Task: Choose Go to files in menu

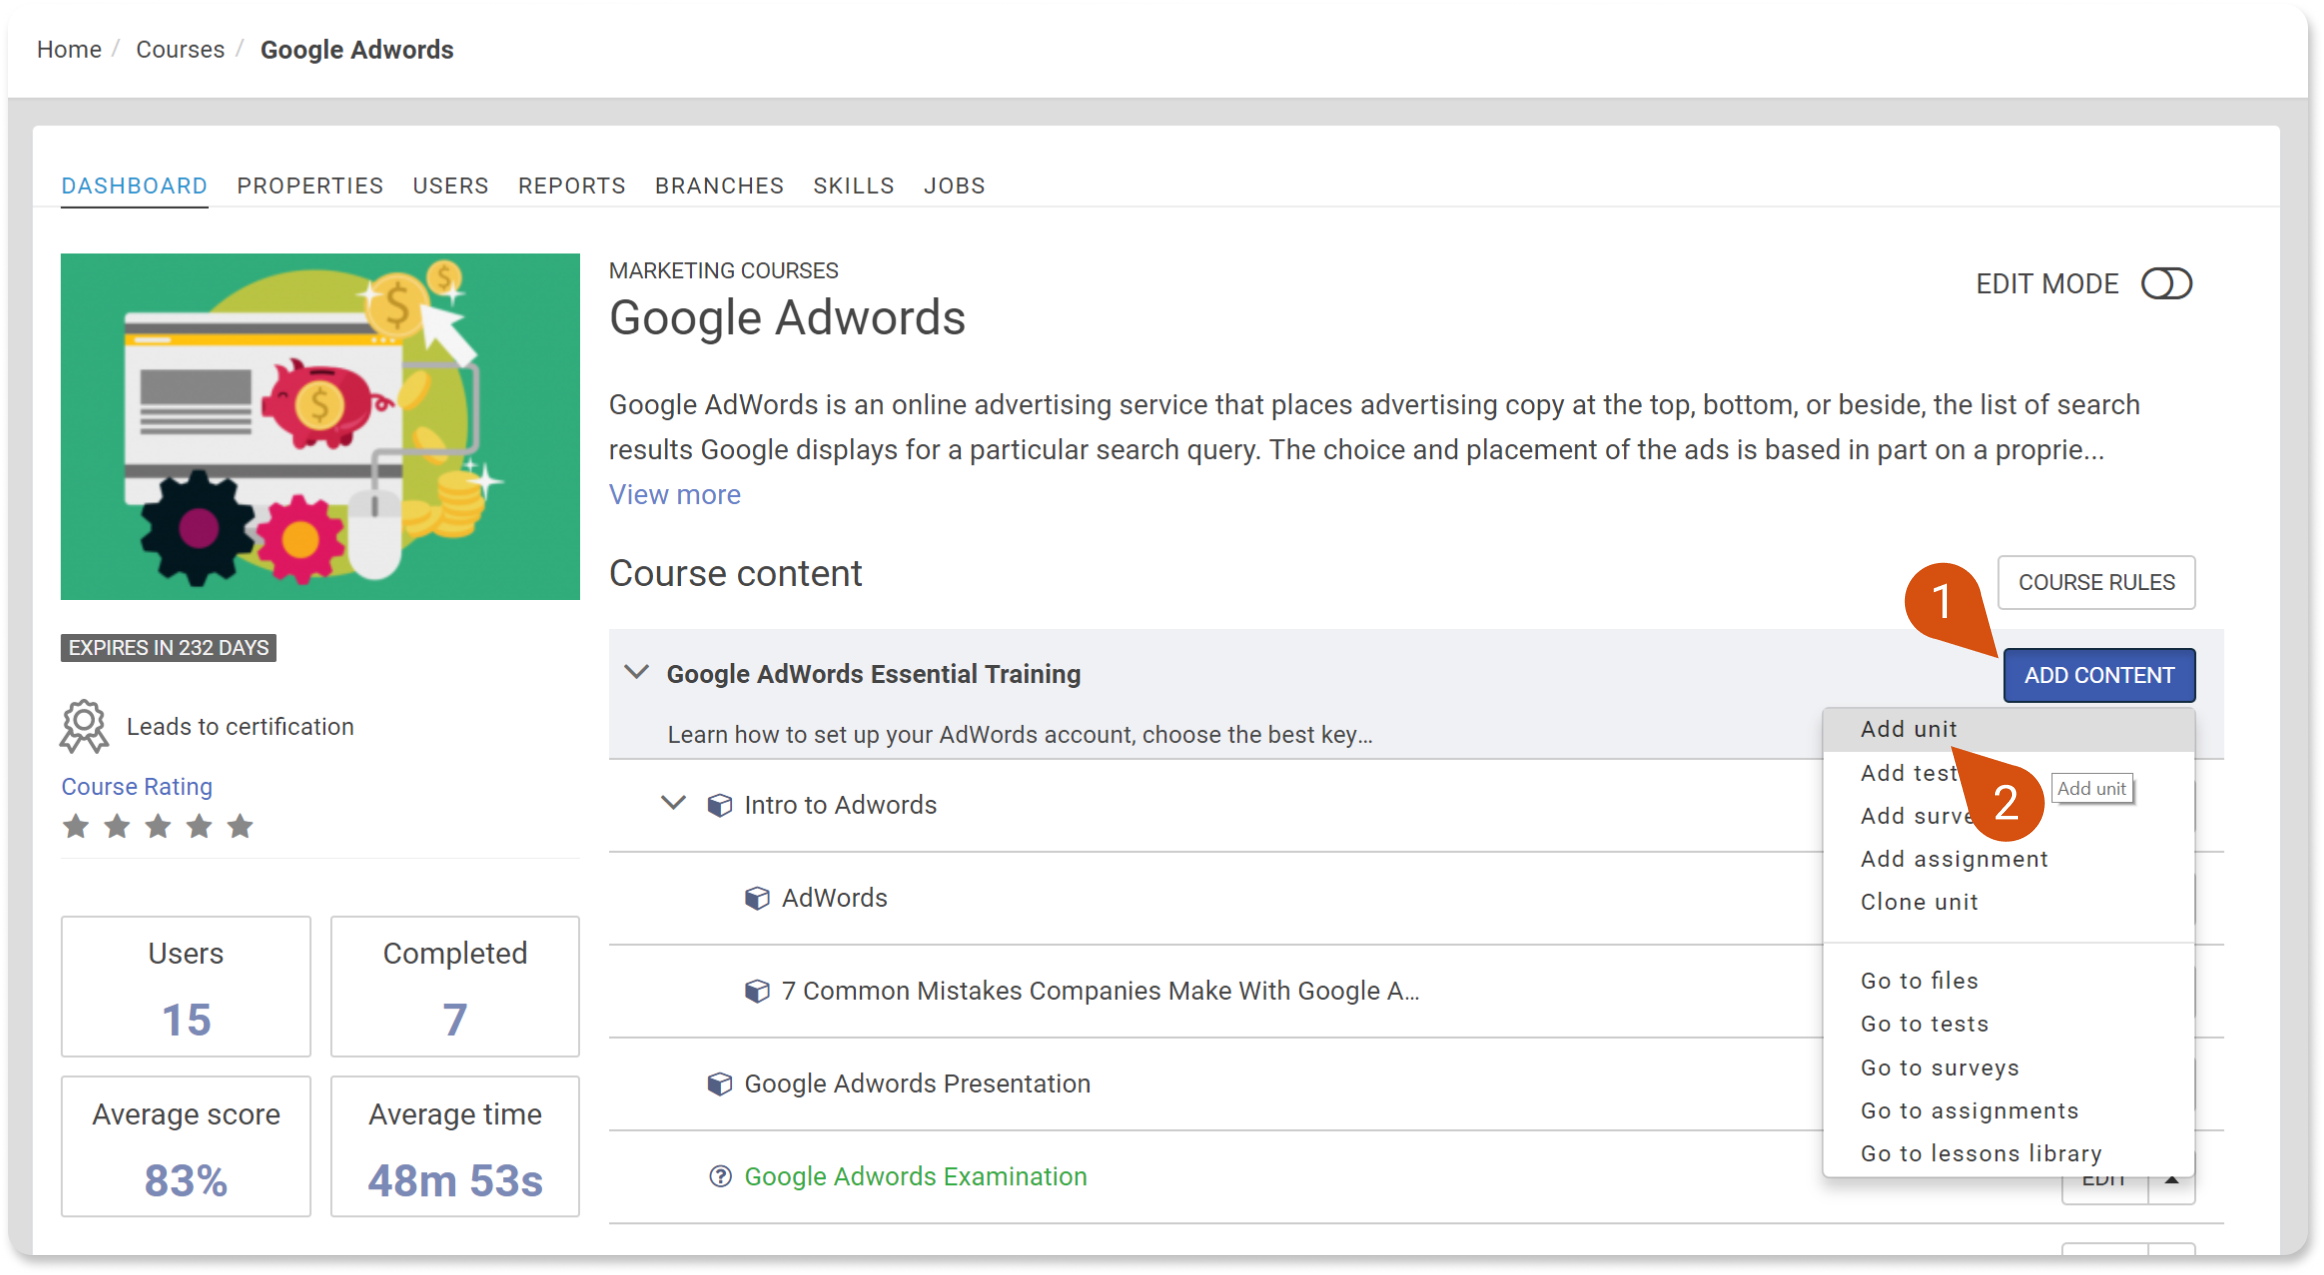Action: click(2008, 981)
